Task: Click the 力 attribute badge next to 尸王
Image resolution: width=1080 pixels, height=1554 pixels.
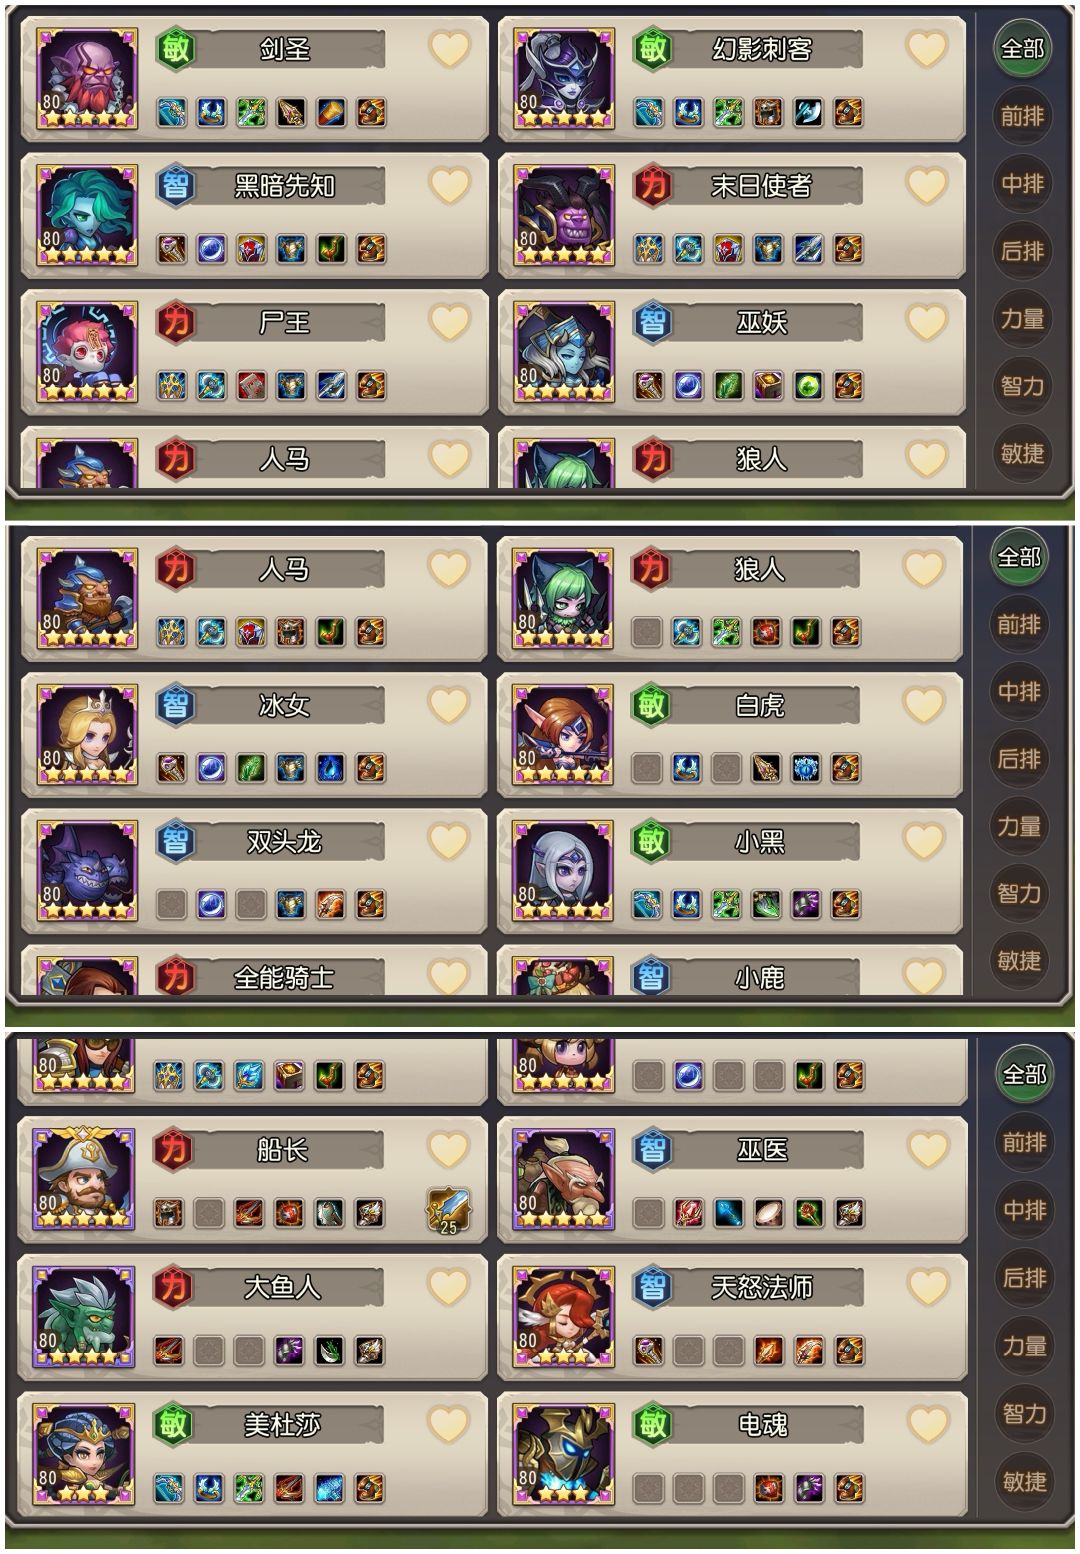Action: 176,322
